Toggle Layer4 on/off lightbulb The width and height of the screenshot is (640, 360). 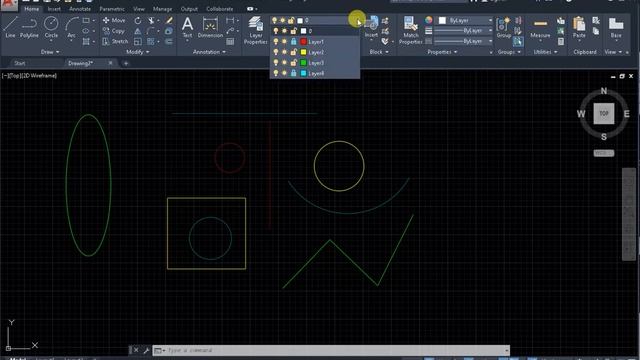point(276,73)
